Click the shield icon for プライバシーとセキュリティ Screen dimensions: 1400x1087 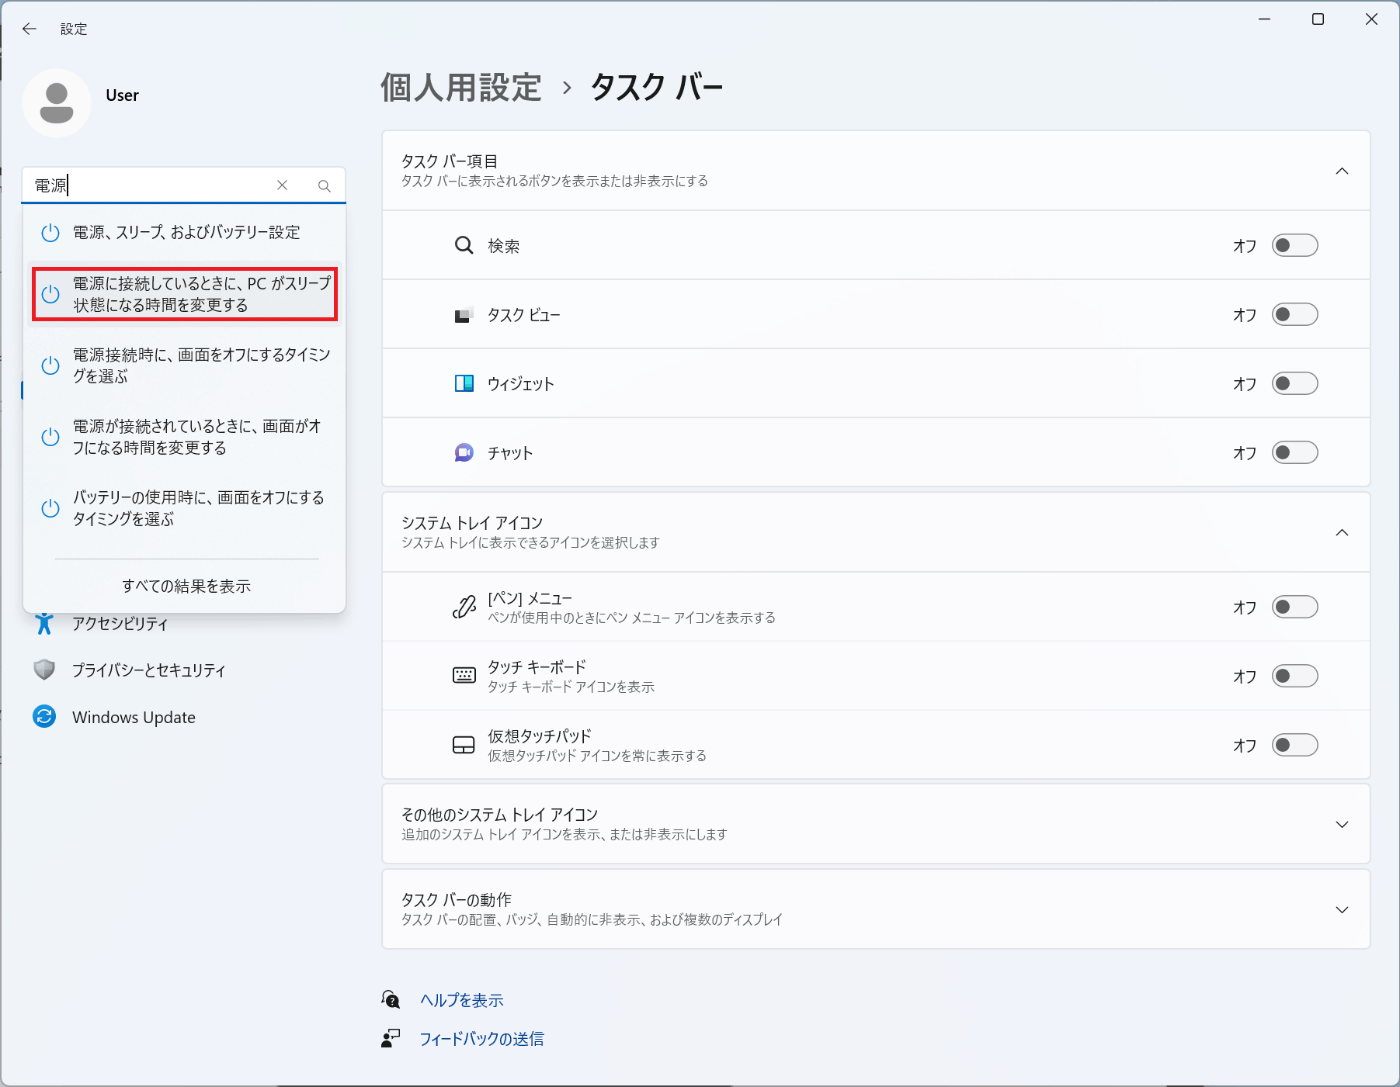(44, 670)
